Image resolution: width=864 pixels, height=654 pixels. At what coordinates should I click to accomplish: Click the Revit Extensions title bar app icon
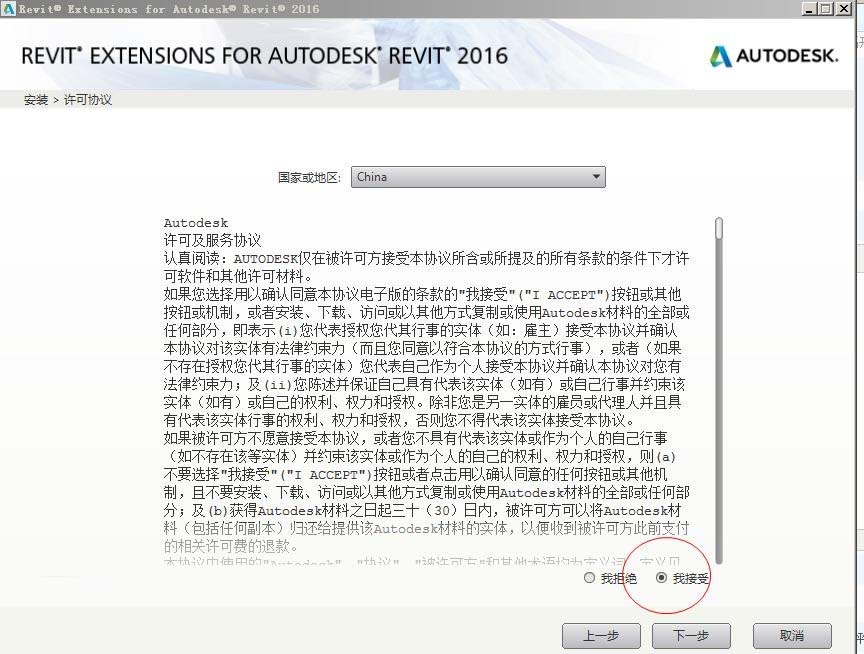8,8
